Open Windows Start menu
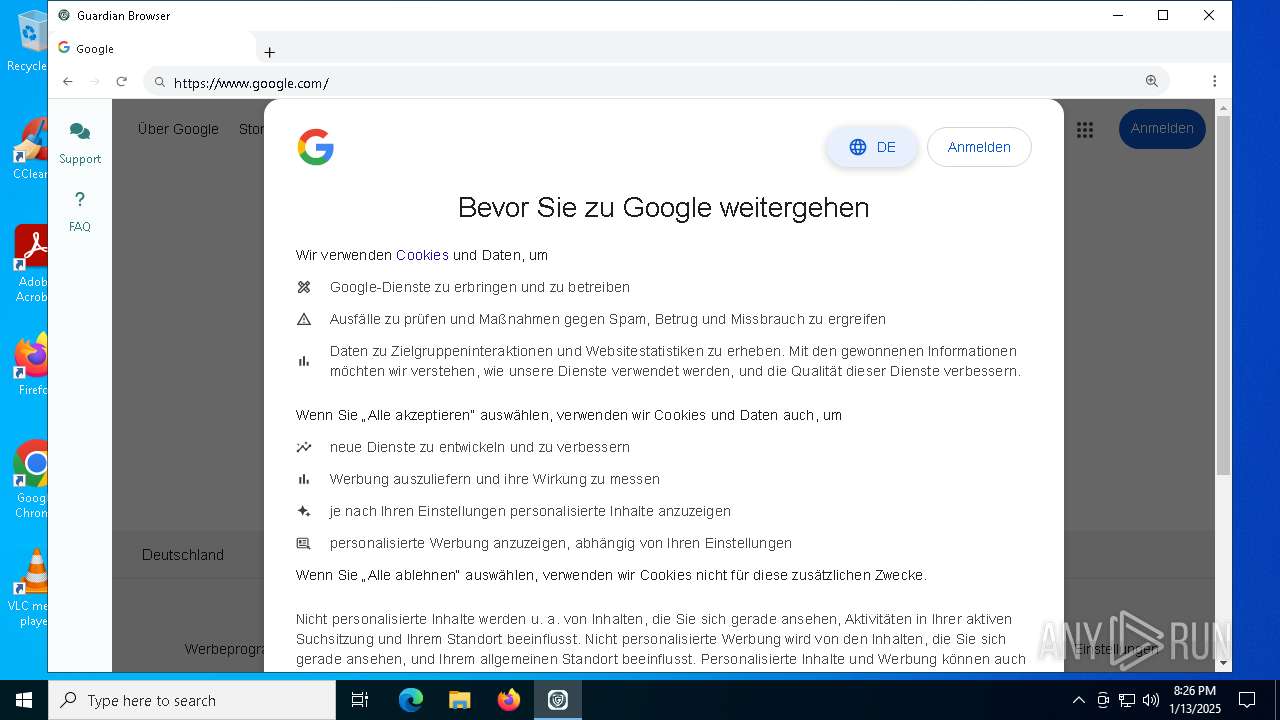 click(24, 700)
